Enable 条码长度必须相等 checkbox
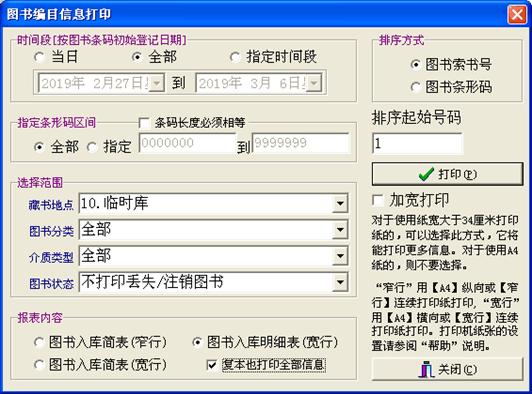 (145, 123)
